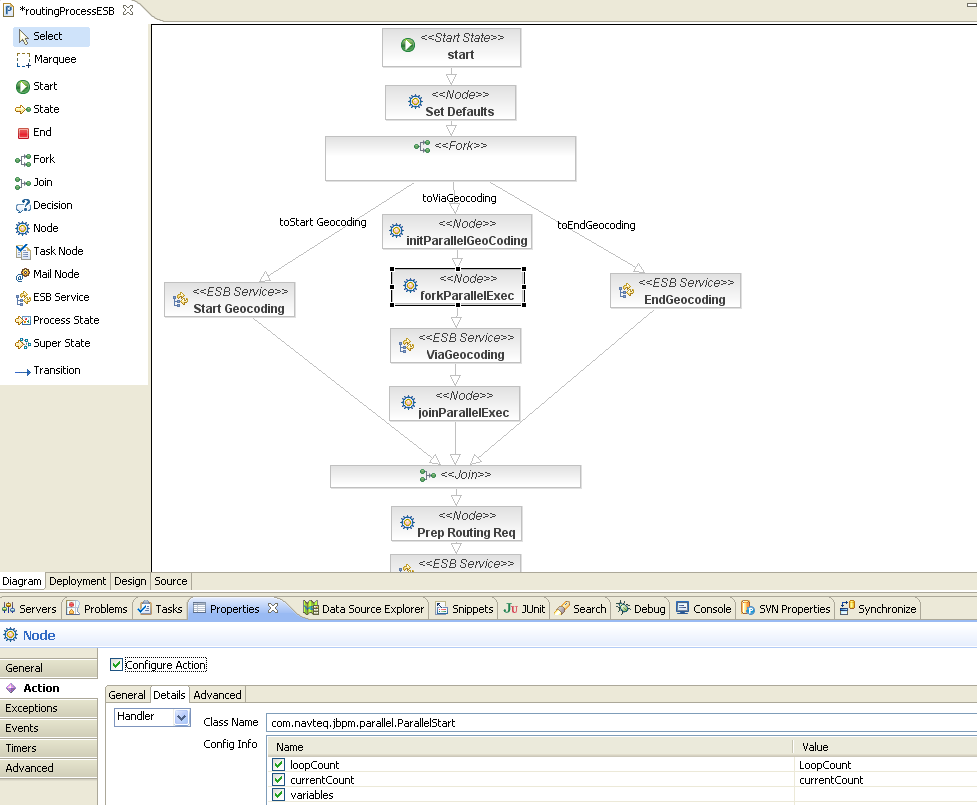Viewport: 977px width, 805px height.
Task: Choose the Task Node tool
Action: (52, 251)
